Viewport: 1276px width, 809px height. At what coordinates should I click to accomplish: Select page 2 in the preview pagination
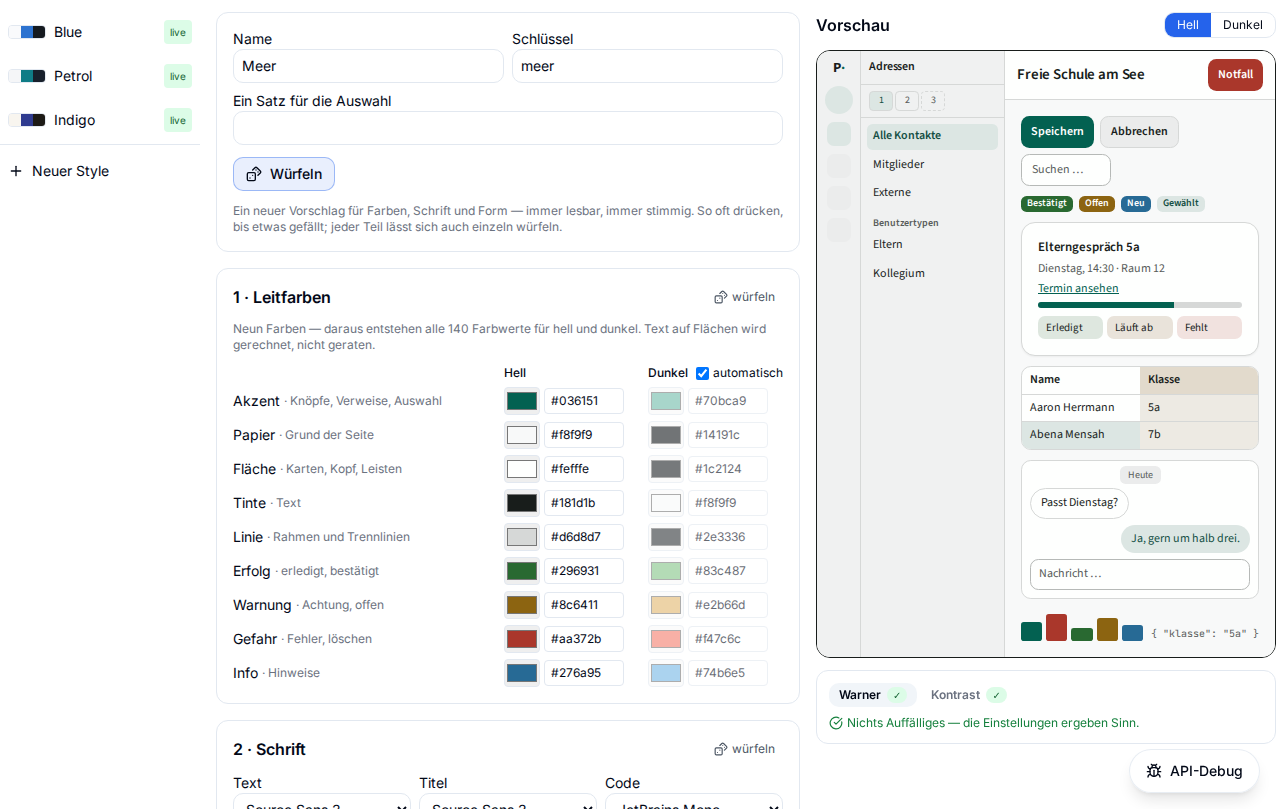(907, 100)
